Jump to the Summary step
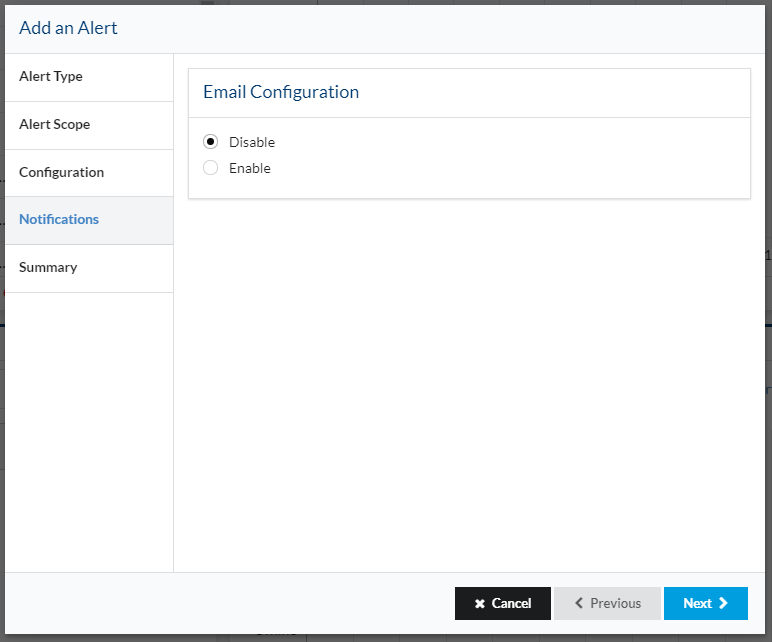Screen dimensions: 772x642 pyautogui.click(x=89, y=269)
